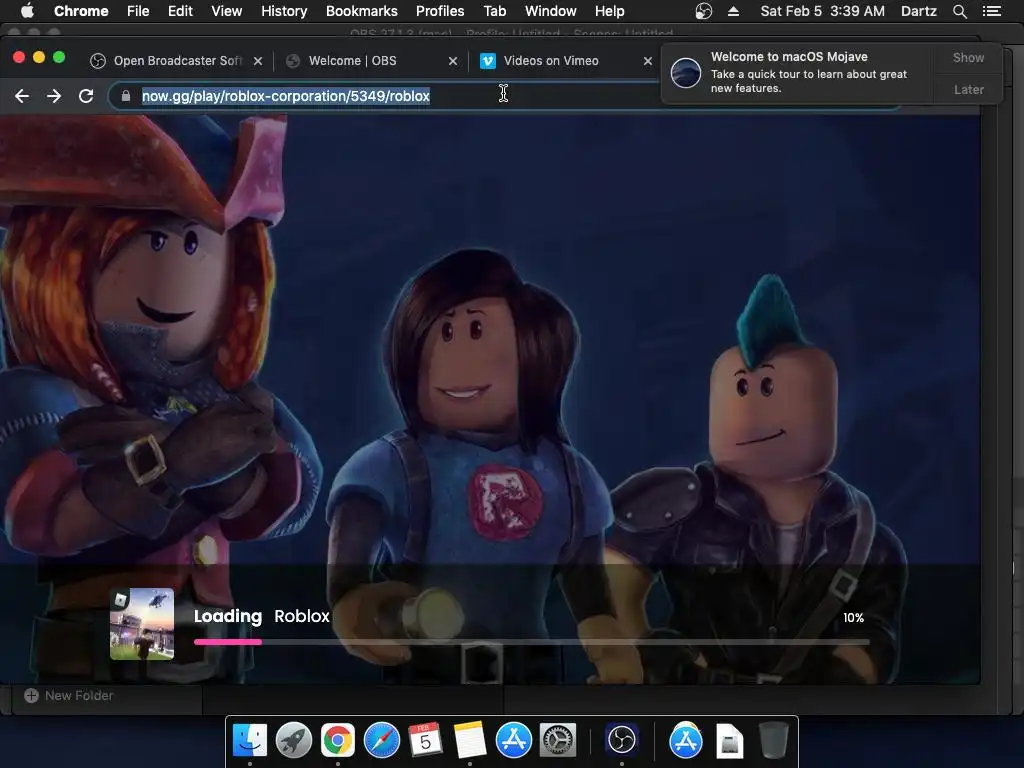The width and height of the screenshot is (1024, 768).
Task: Open Notification Center list icon
Action: (991, 11)
